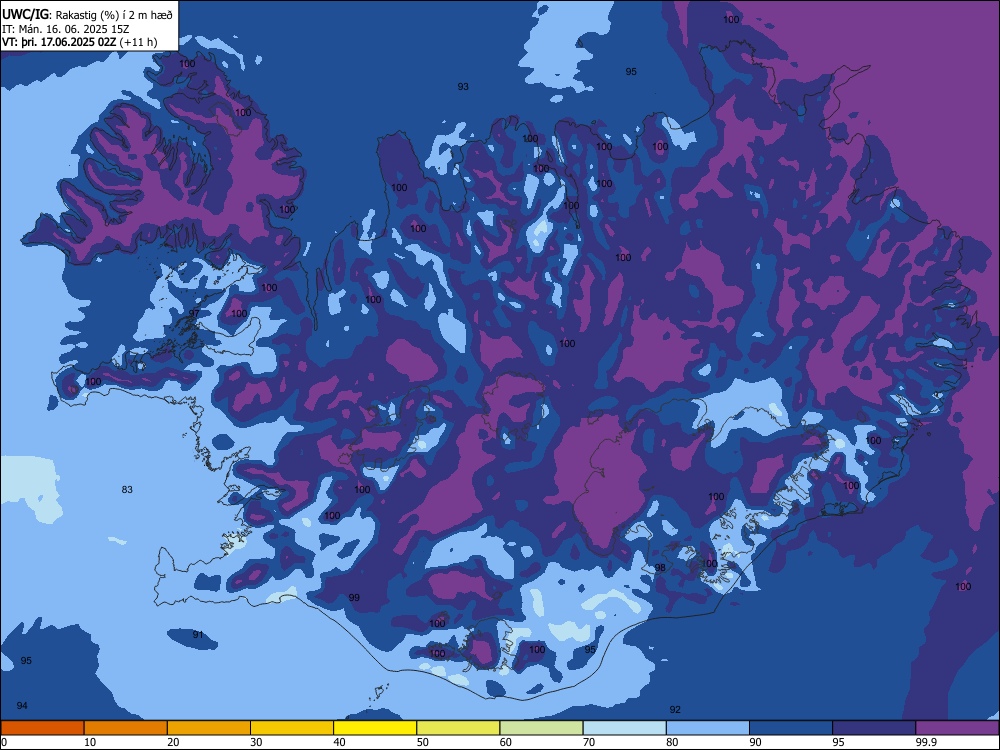Image resolution: width=1000 pixels, height=750 pixels.
Task: Click the 50 tick label on legend
Action: click(422, 742)
